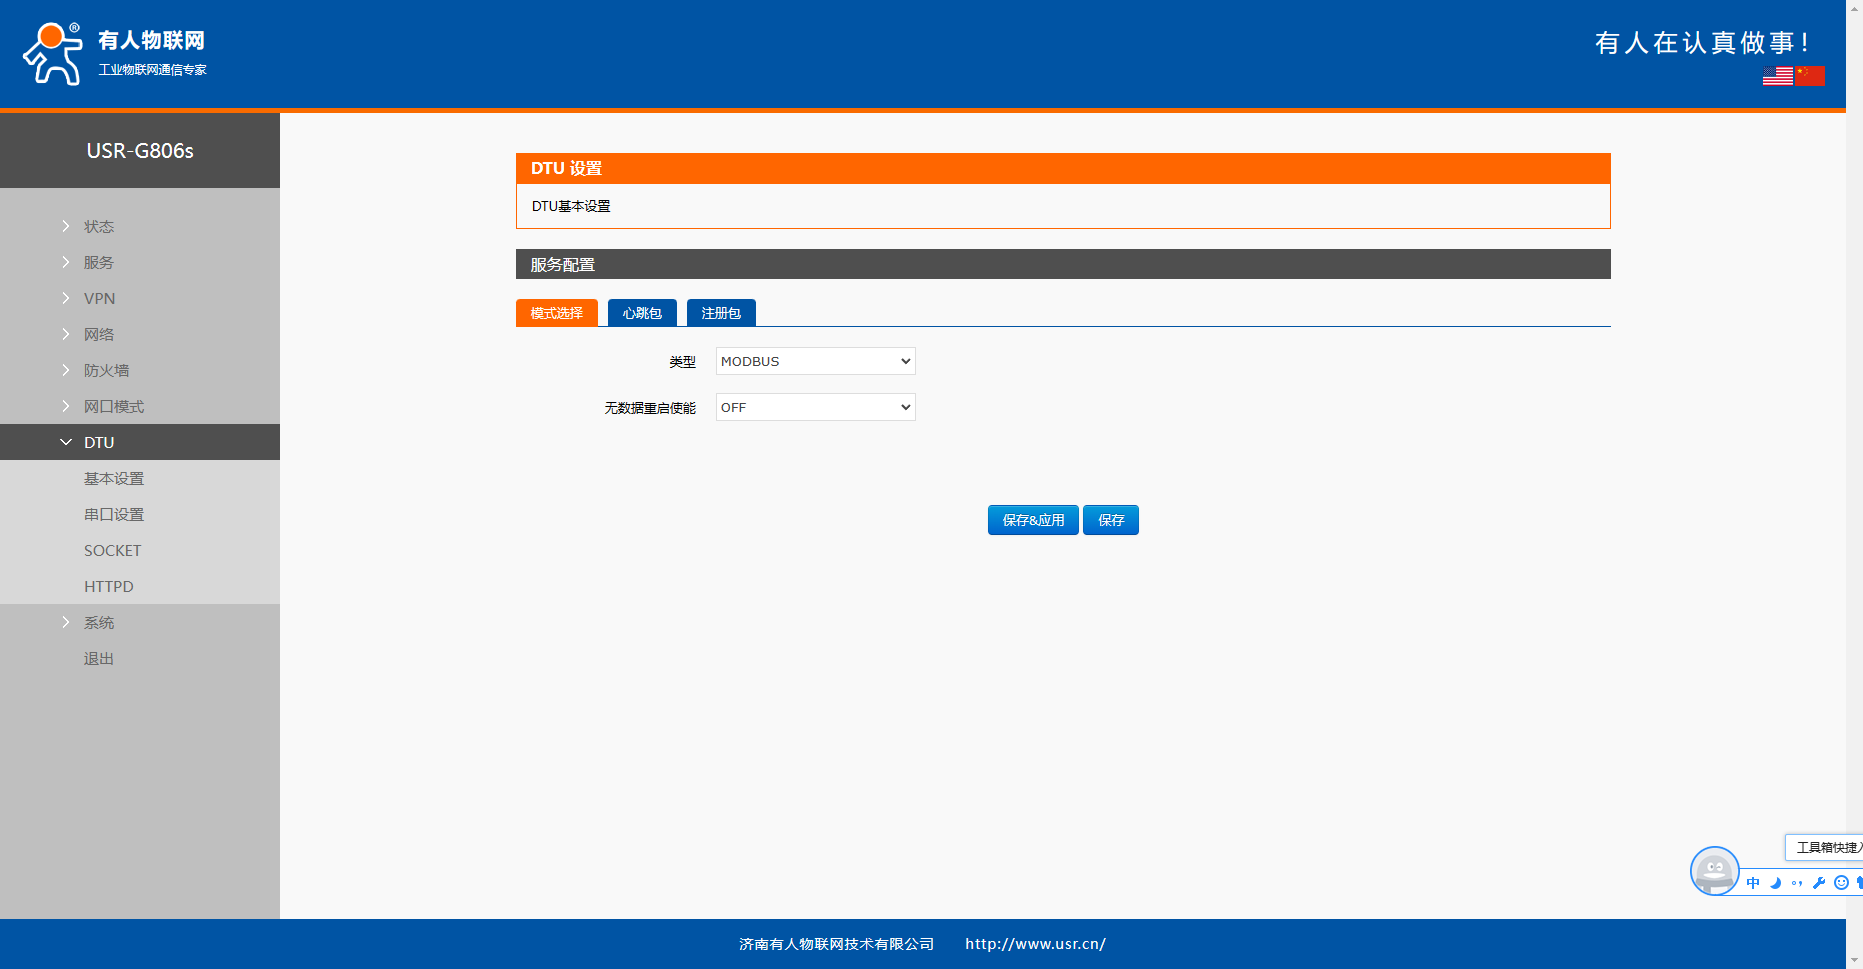Switch to the 心跳包 tab
Screen dimensions: 1863x969
pos(642,313)
